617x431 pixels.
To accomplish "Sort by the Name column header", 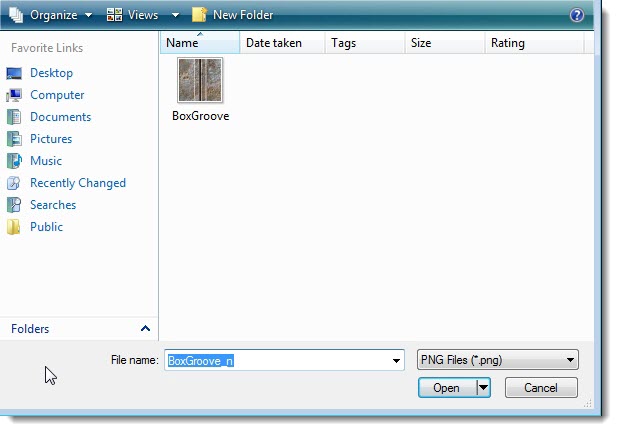I will point(200,43).
